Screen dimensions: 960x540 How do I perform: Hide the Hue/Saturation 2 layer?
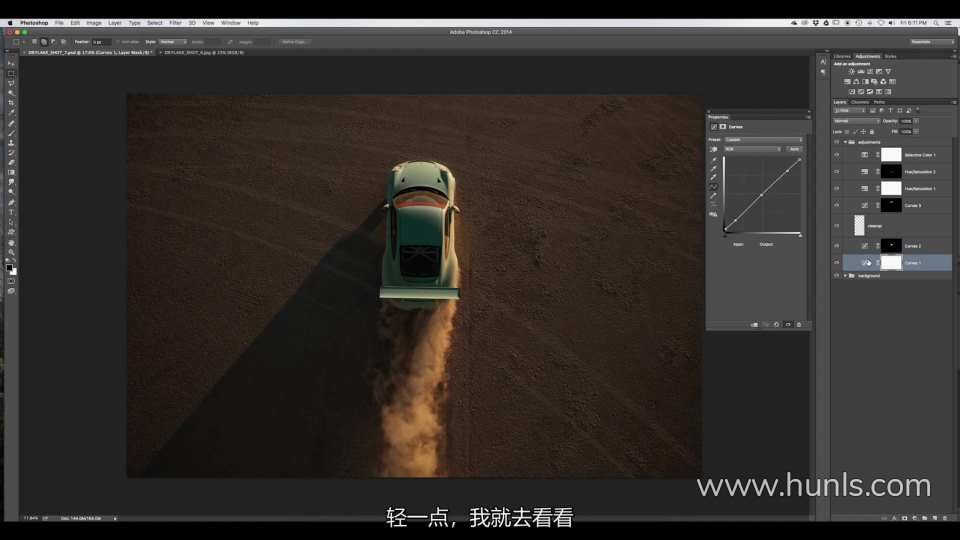pyautogui.click(x=837, y=171)
